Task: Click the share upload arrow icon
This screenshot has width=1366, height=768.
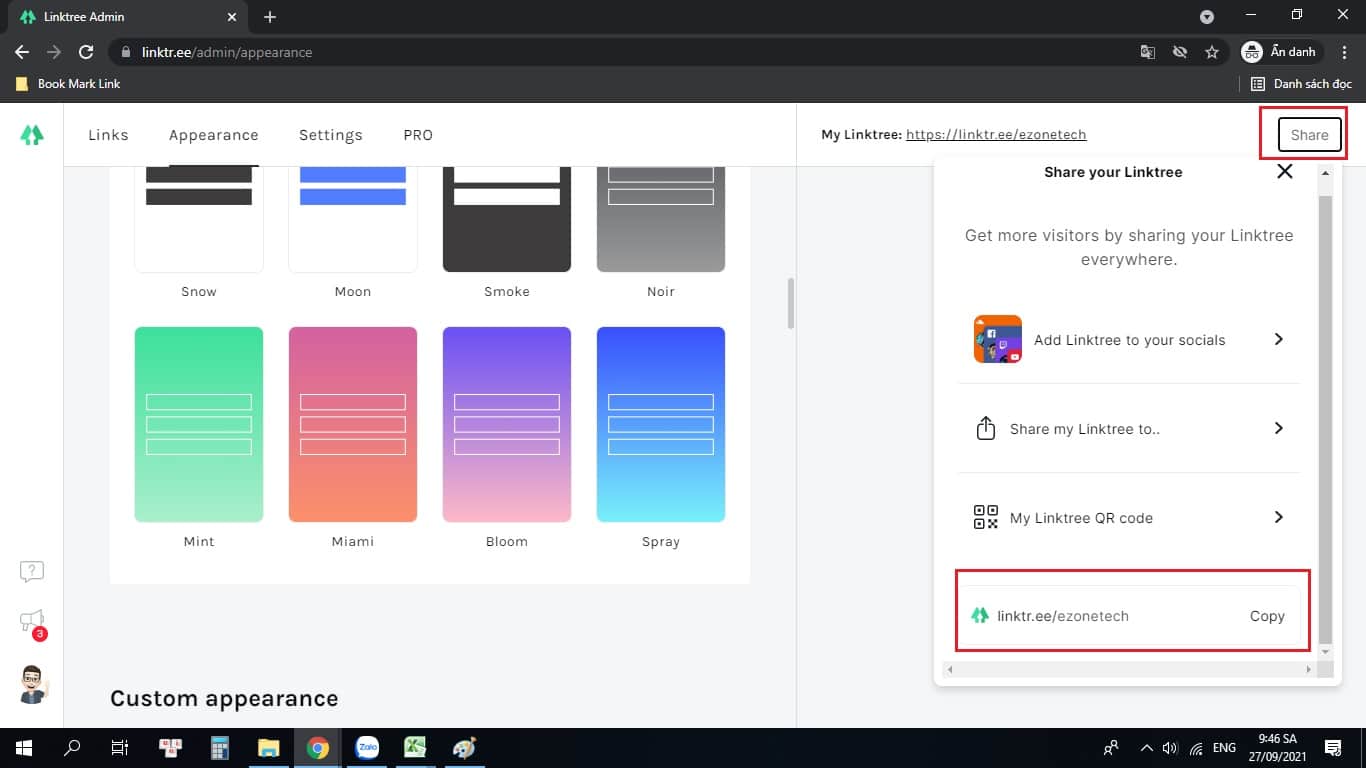Action: [x=986, y=428]
